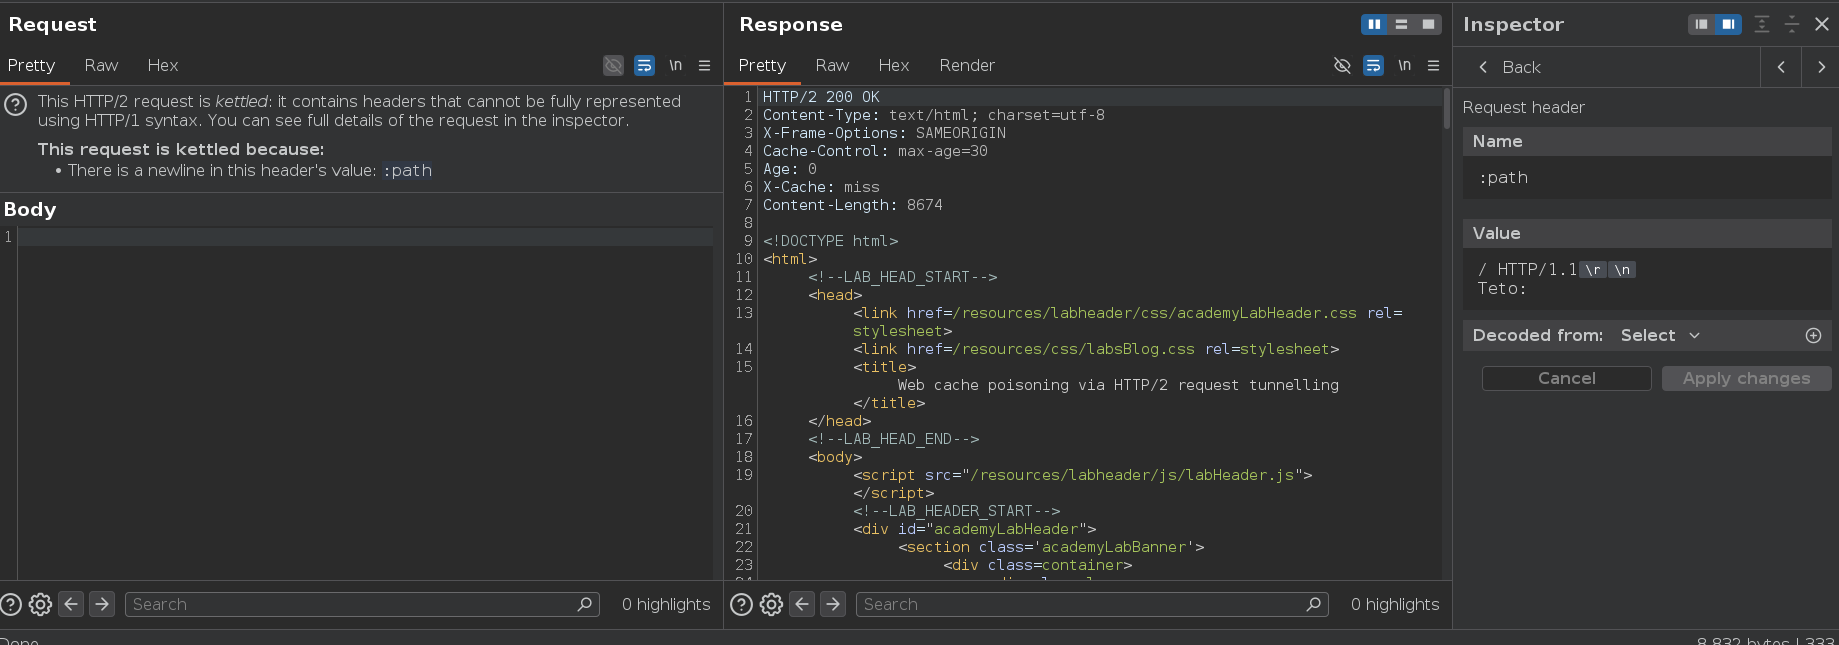Go to previous Response search match
1839x645 pixels.
coord(802,604)
